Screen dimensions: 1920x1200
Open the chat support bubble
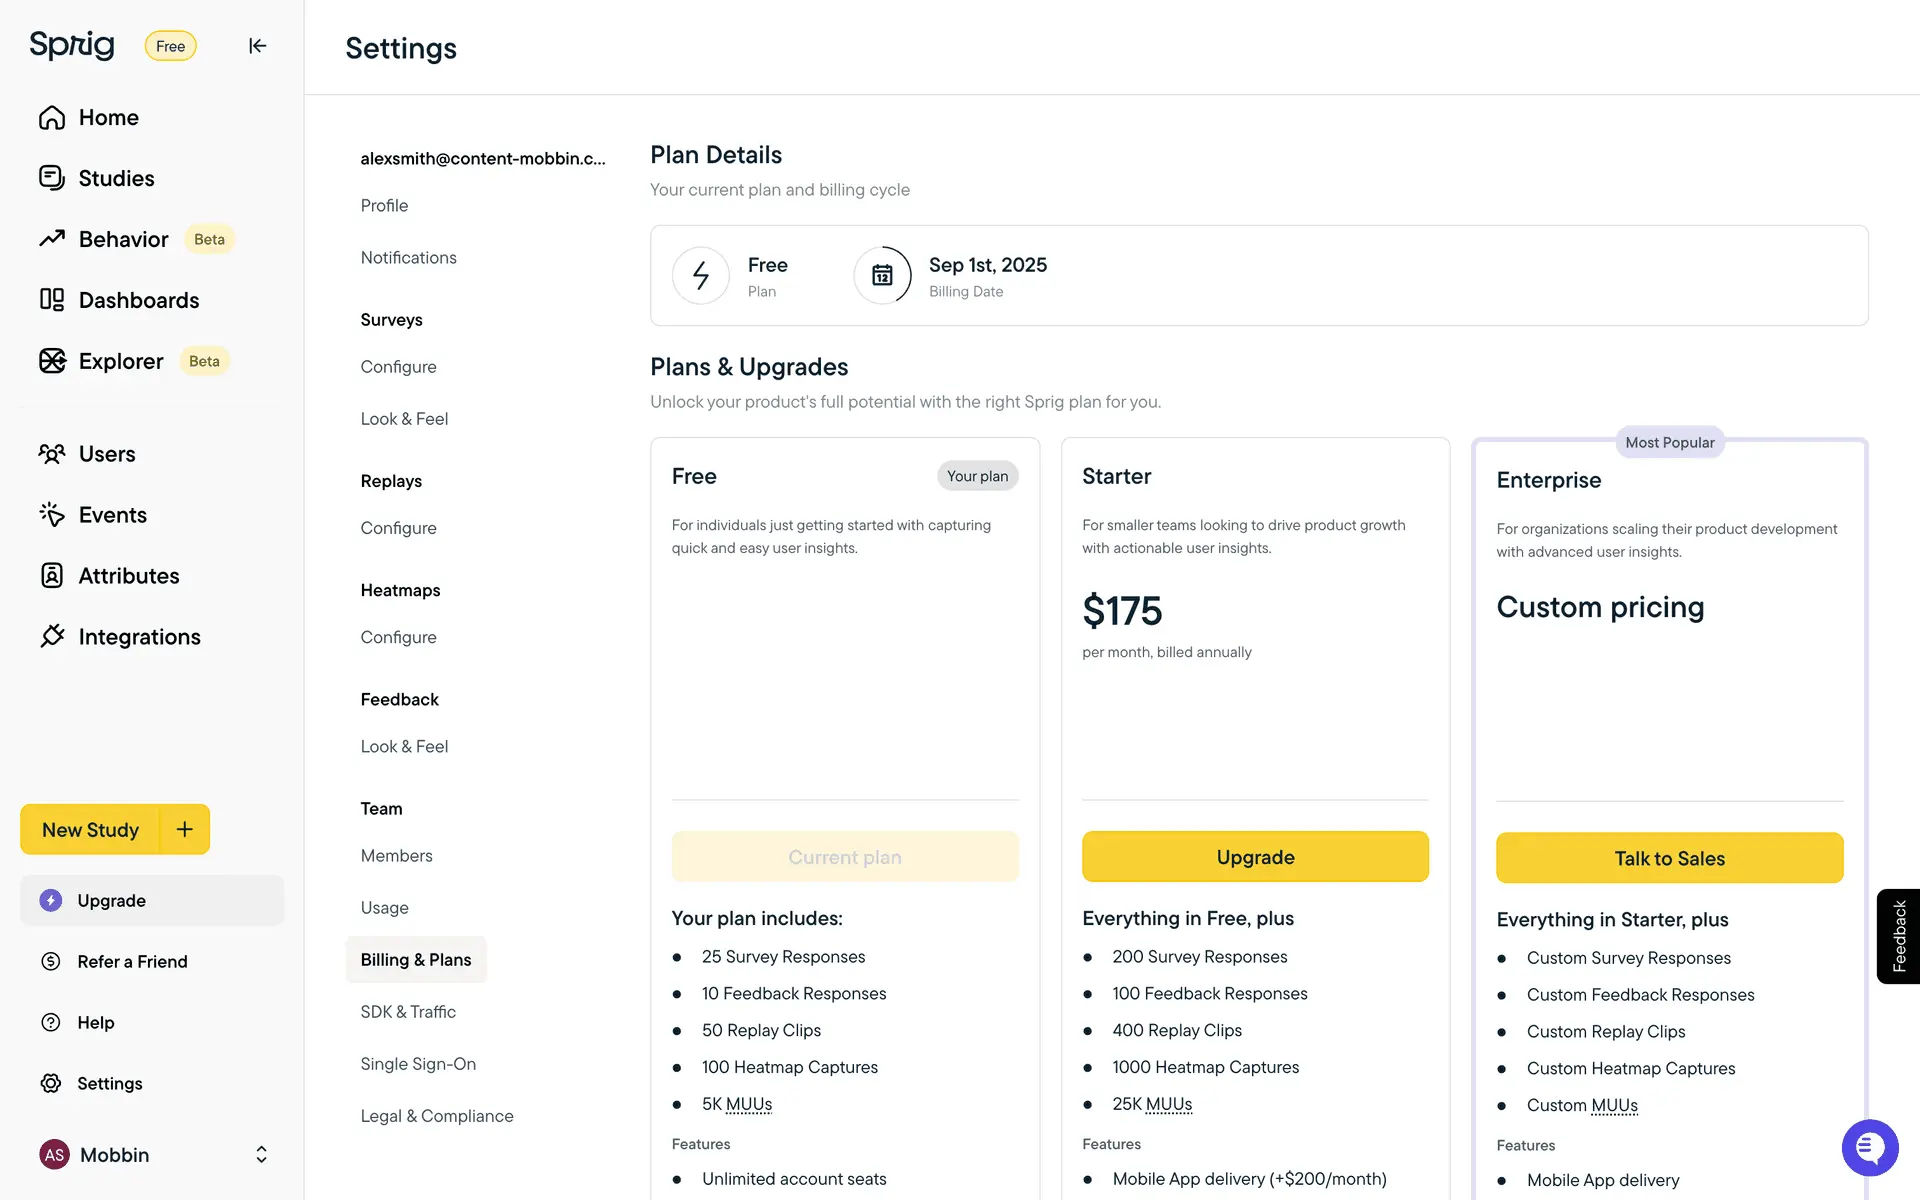(x=1869, y=1147)
